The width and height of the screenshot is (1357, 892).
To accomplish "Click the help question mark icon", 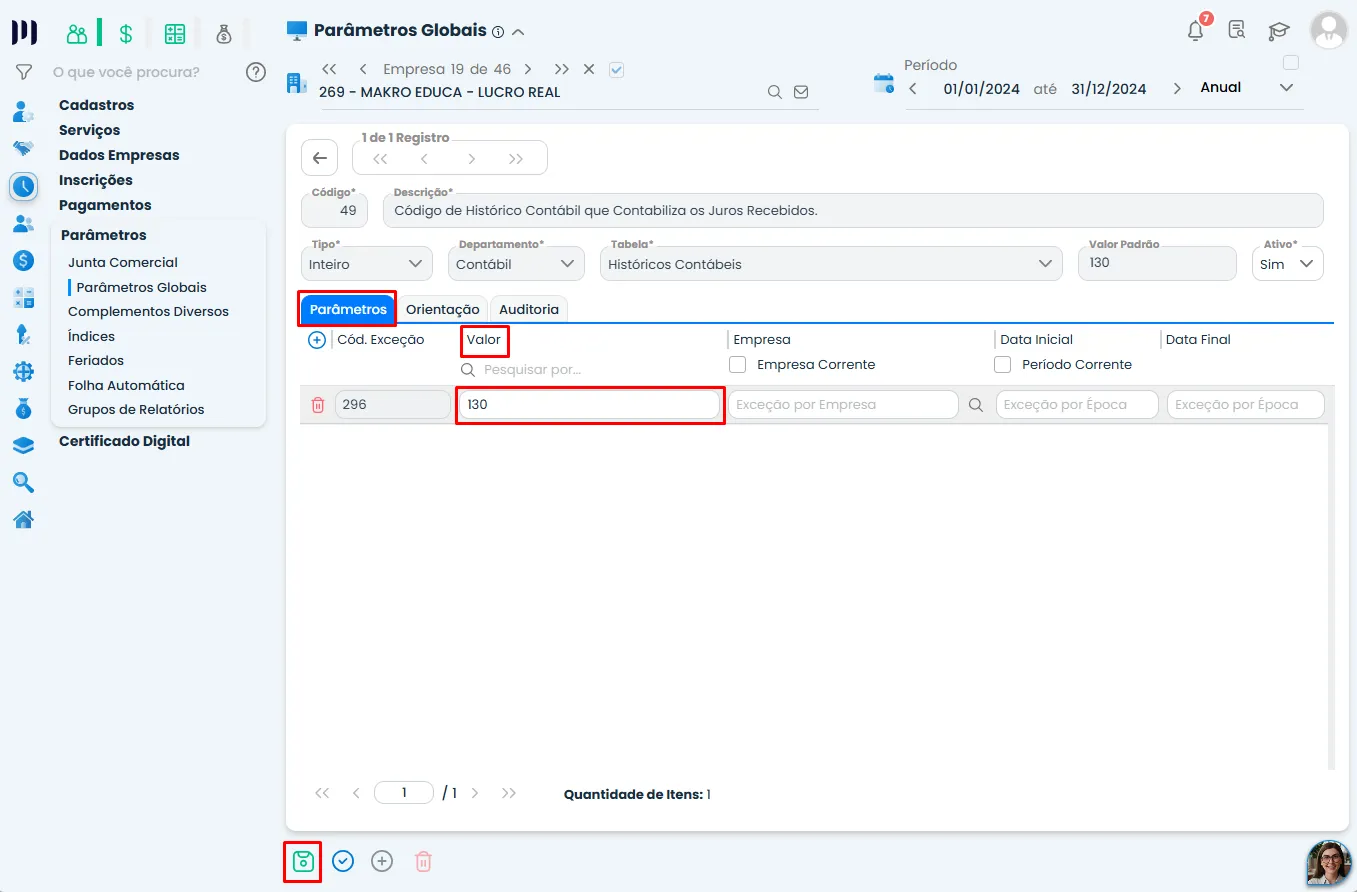I will [x=256, y=72].
